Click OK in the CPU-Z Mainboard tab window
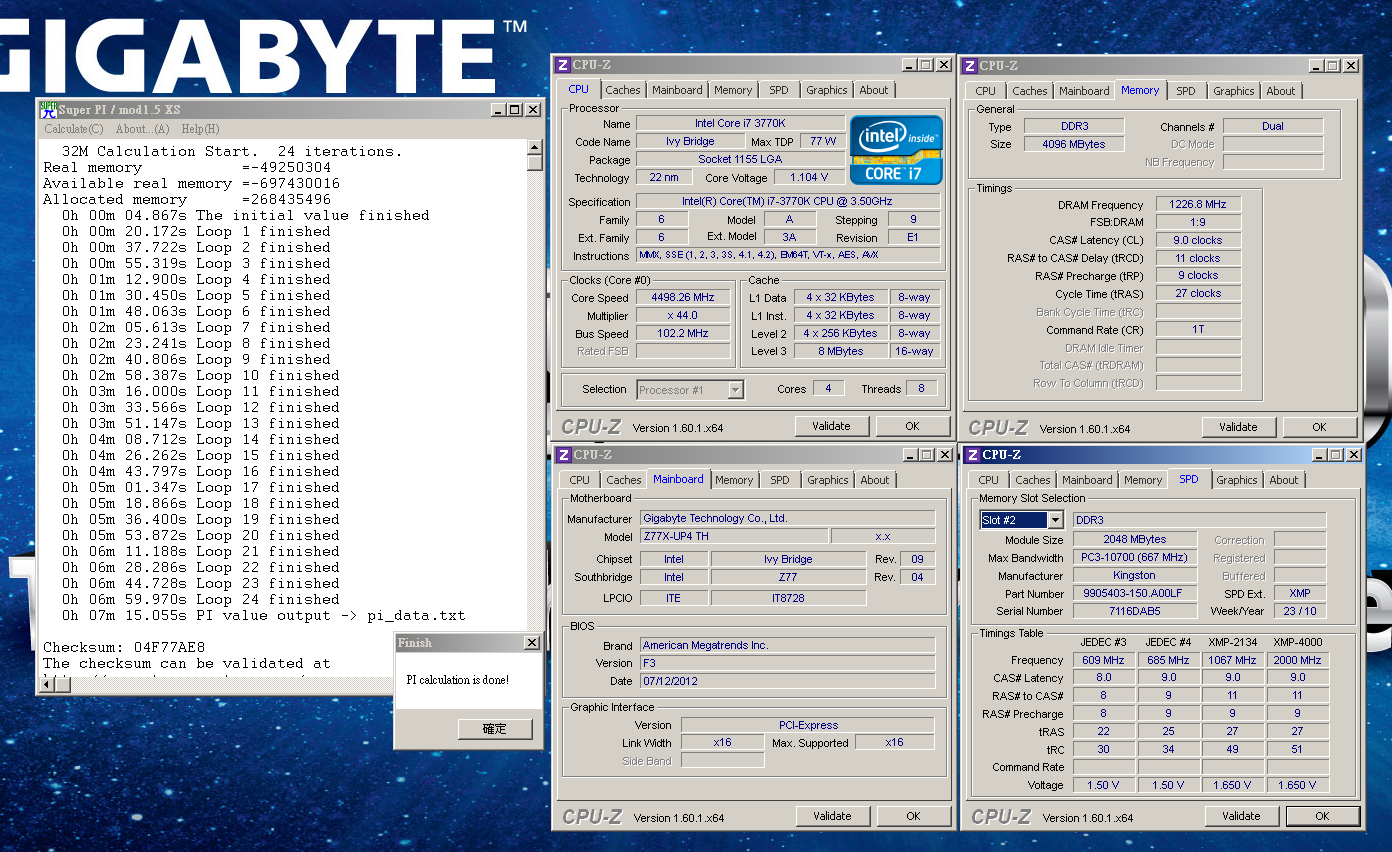The image size is (1392, 852). 913,816
